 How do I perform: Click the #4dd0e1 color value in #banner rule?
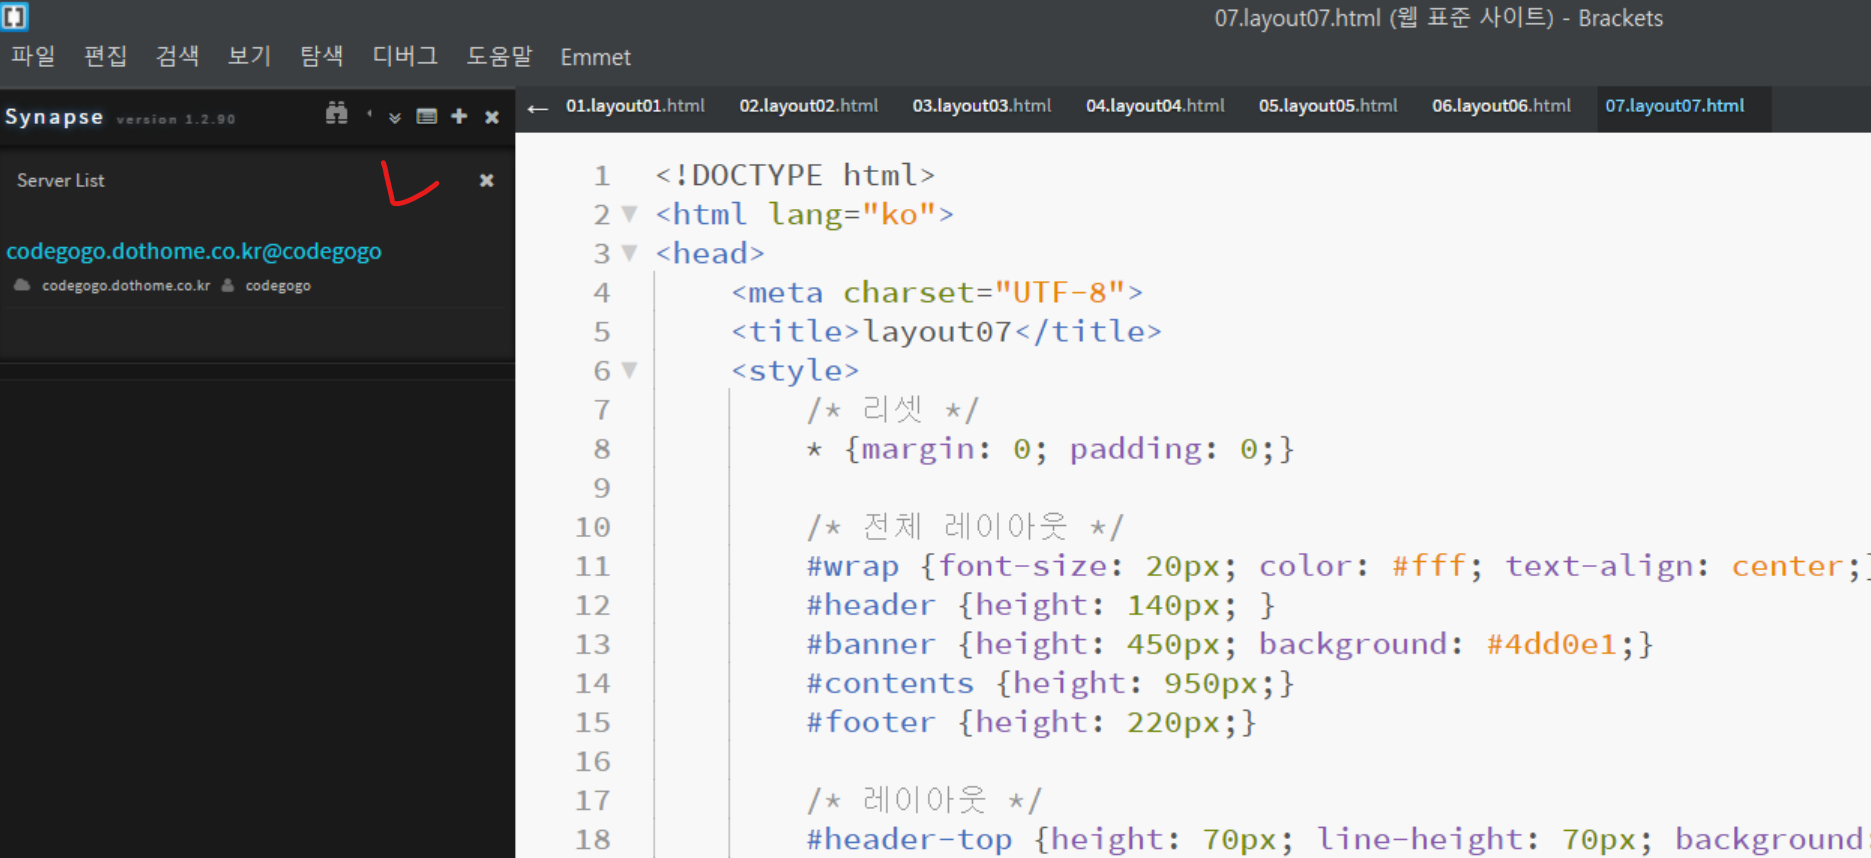tap(1551, 644)
